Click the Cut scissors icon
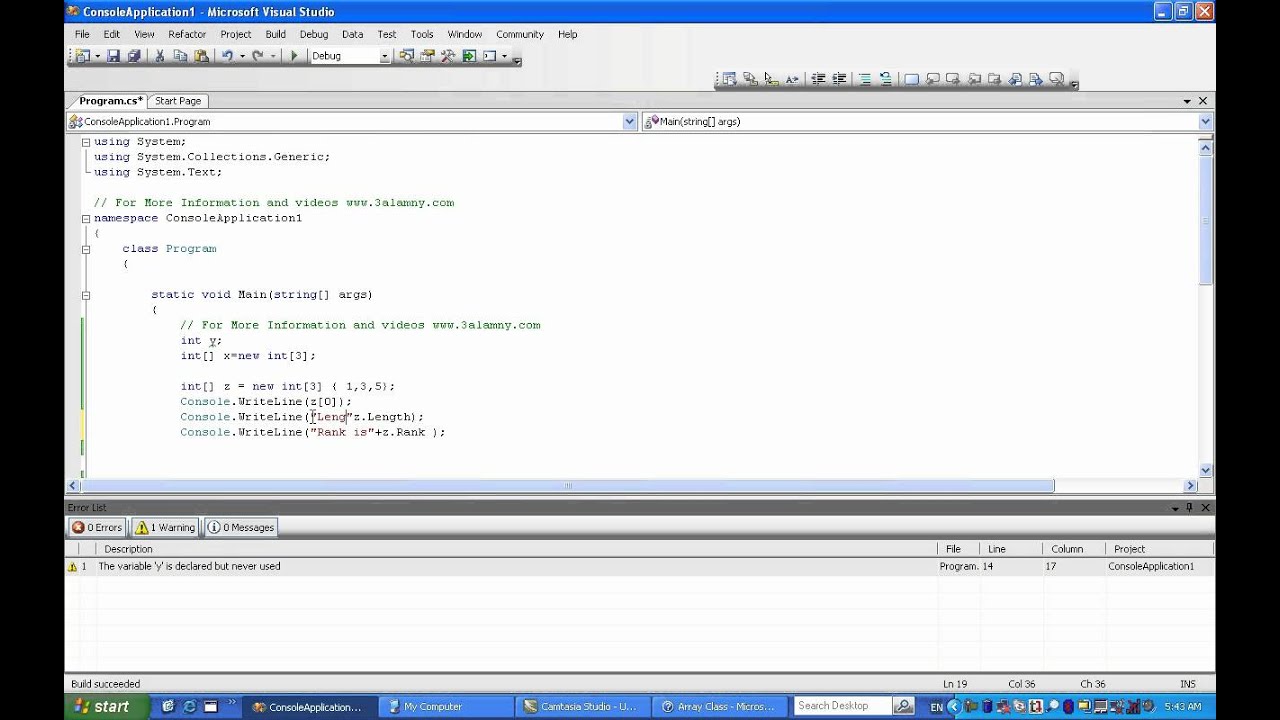1280x720 pixels. tap(159, 56)
